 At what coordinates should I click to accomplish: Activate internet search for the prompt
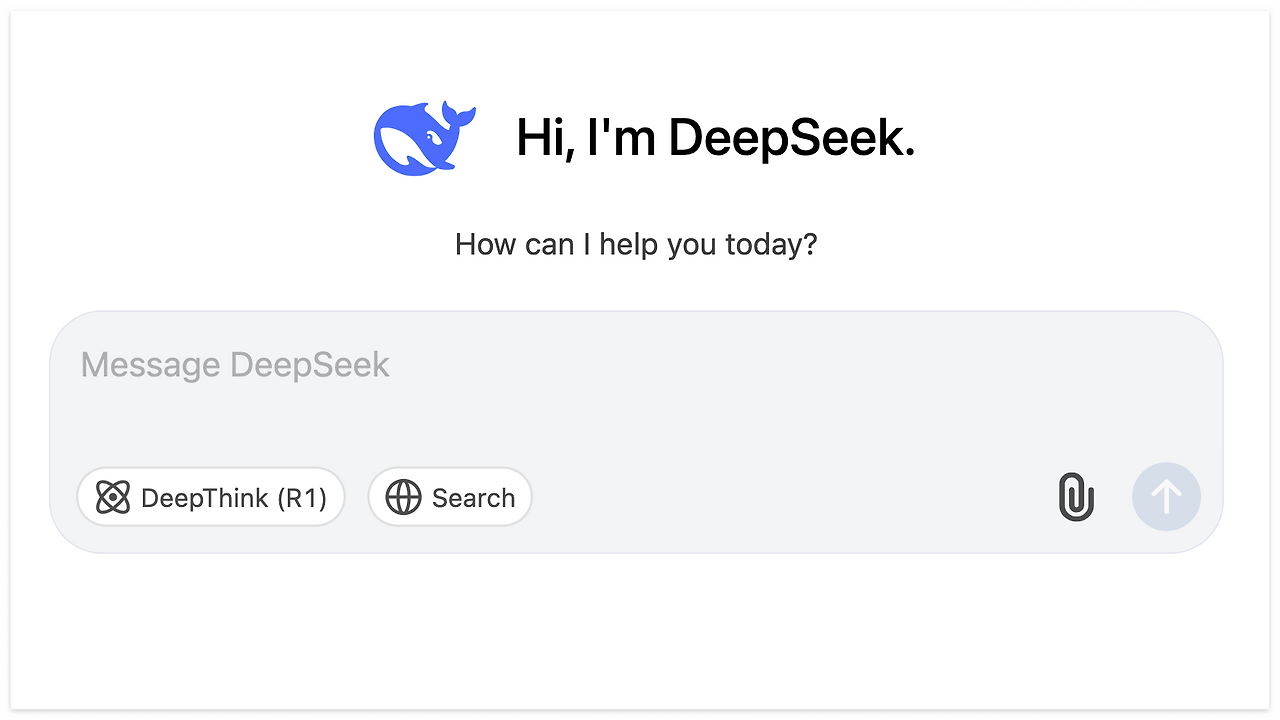click(x=450, y=497)
